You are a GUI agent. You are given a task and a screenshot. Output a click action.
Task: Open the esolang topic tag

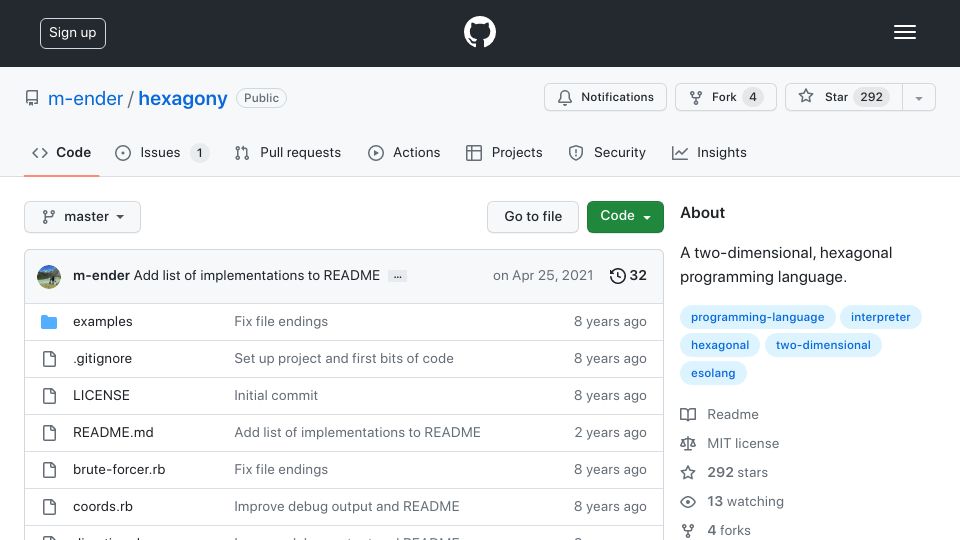pyautogui.click(x=713, y=373)
